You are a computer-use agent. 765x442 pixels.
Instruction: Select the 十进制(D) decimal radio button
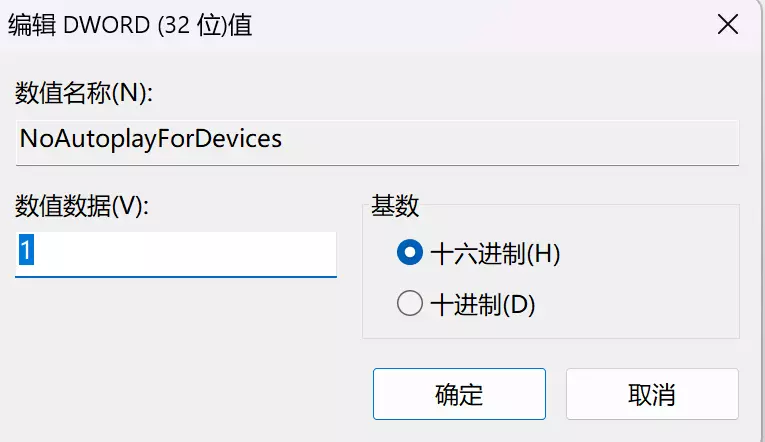[x=409, y=304]
